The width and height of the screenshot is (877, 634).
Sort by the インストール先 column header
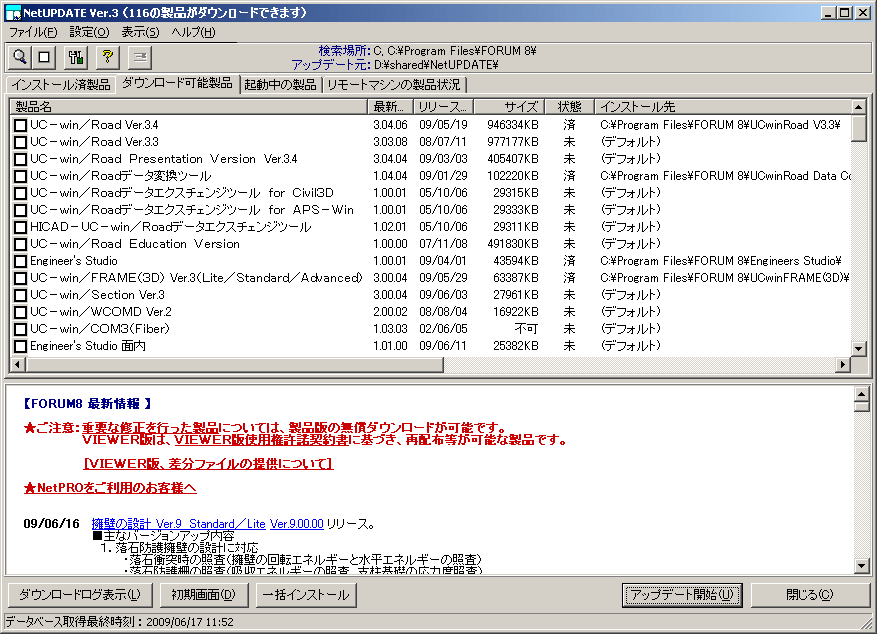(723, 107)
